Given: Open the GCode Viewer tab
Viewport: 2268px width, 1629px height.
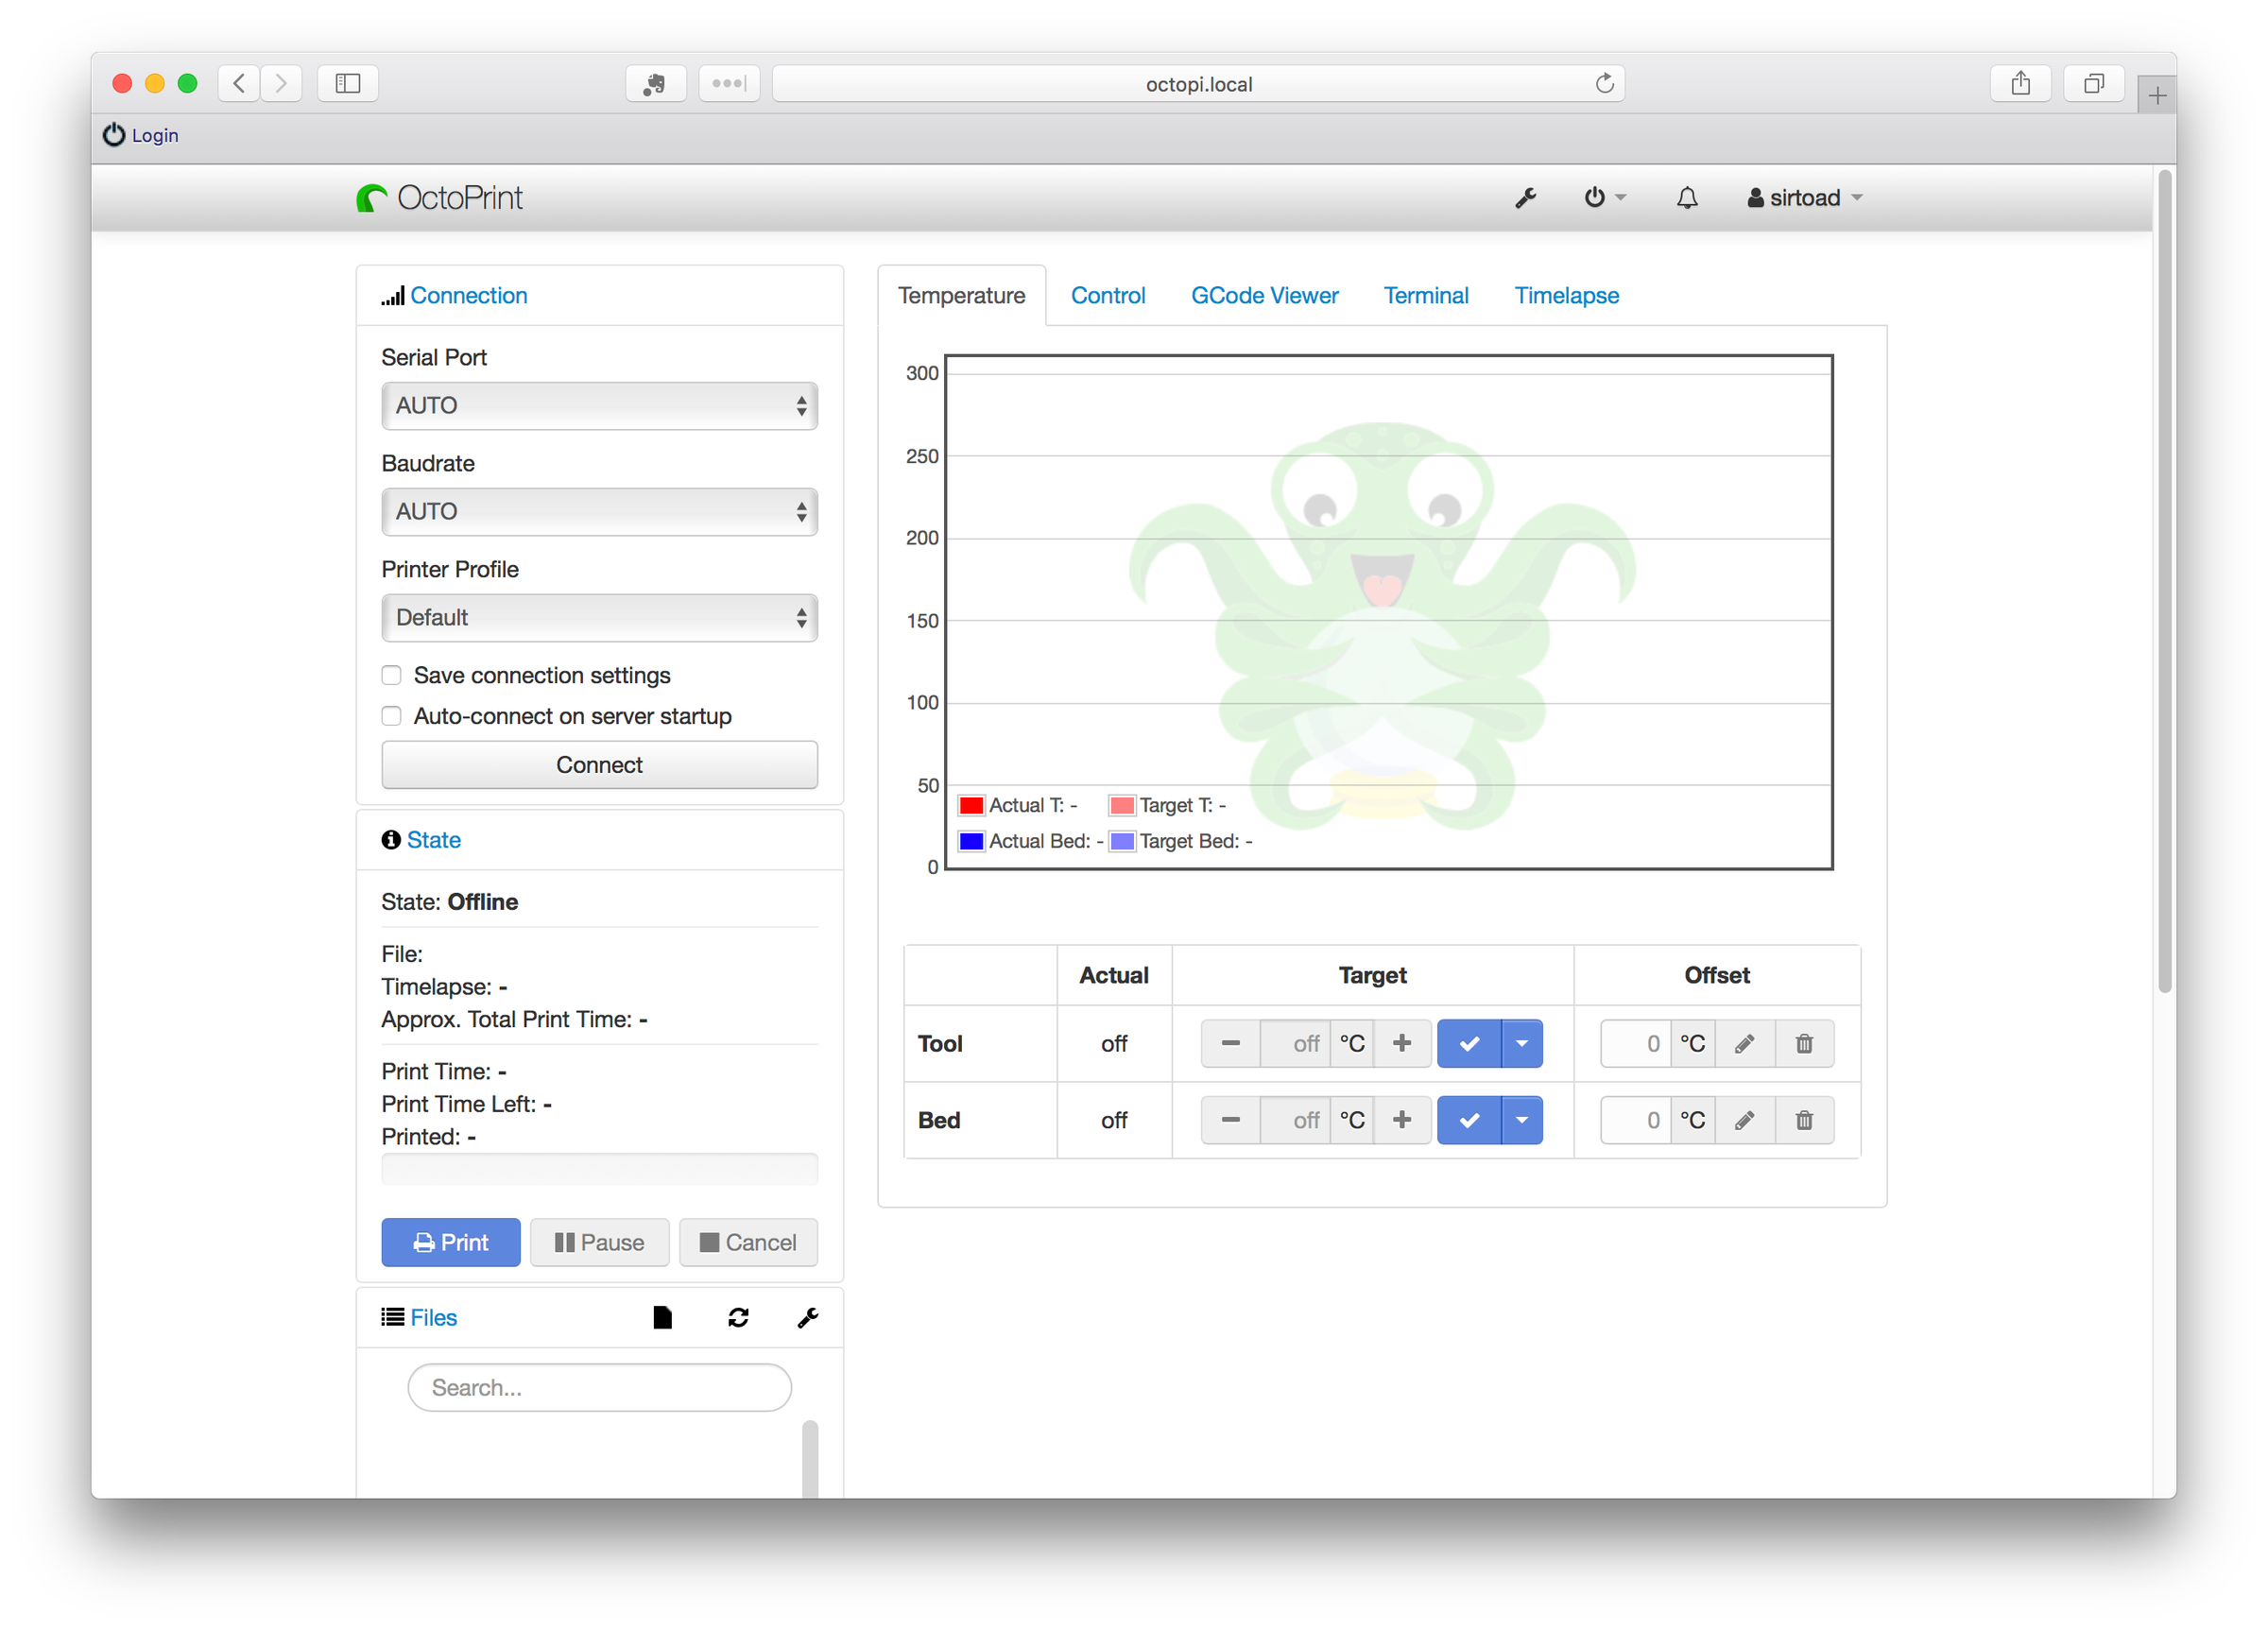Looking at the screenshot, I should click(1264, 295).
